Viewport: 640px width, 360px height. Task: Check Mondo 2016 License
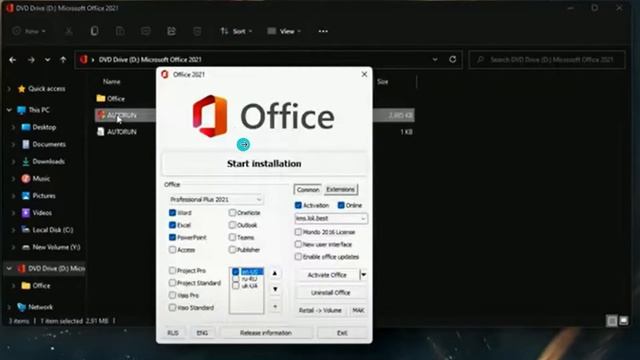298,232
